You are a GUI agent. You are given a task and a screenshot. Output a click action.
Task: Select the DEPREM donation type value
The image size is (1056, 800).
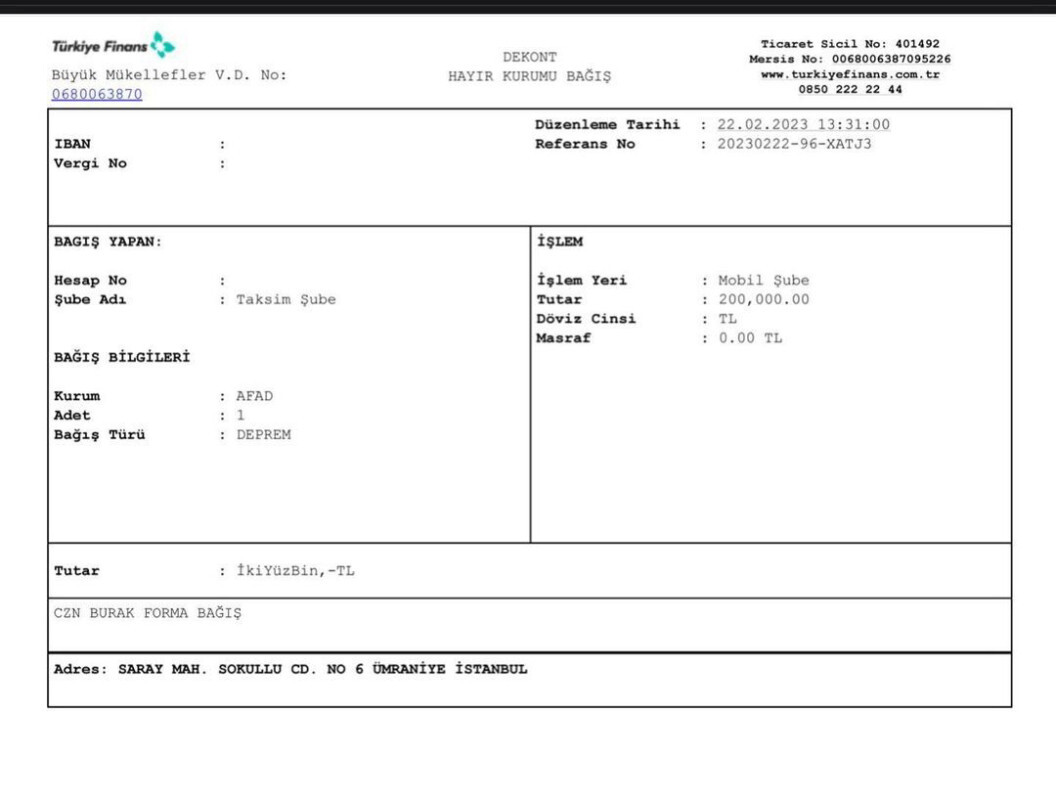click(x=263, y=435)
